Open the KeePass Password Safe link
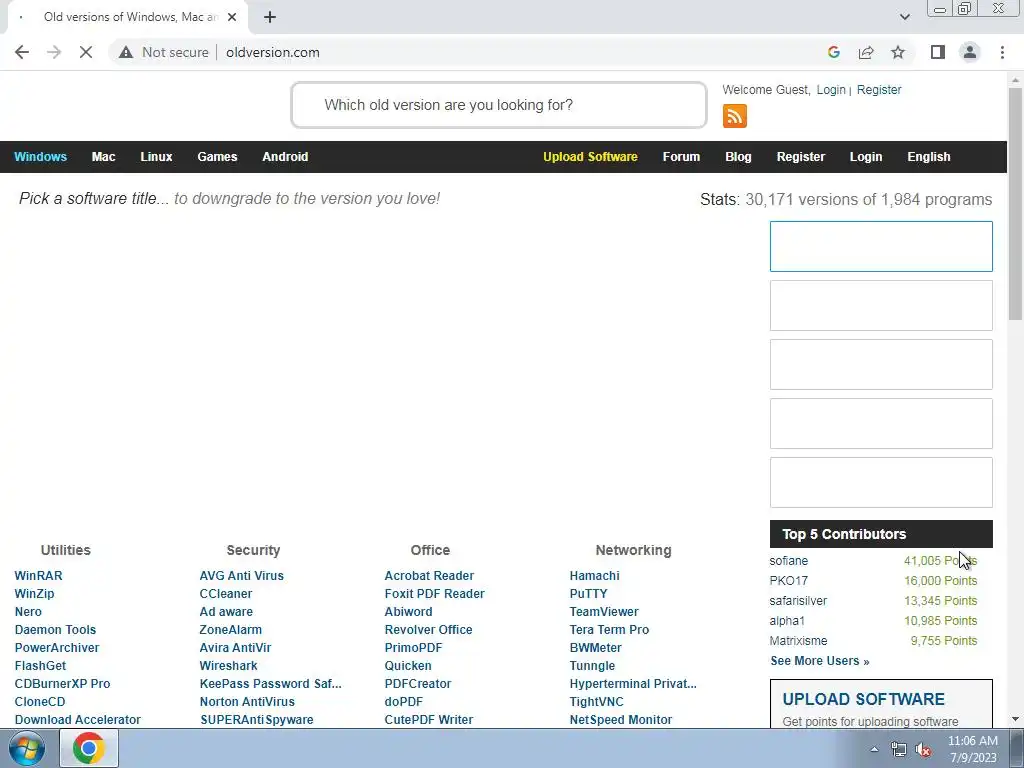1024x768 pixels. 270,684
